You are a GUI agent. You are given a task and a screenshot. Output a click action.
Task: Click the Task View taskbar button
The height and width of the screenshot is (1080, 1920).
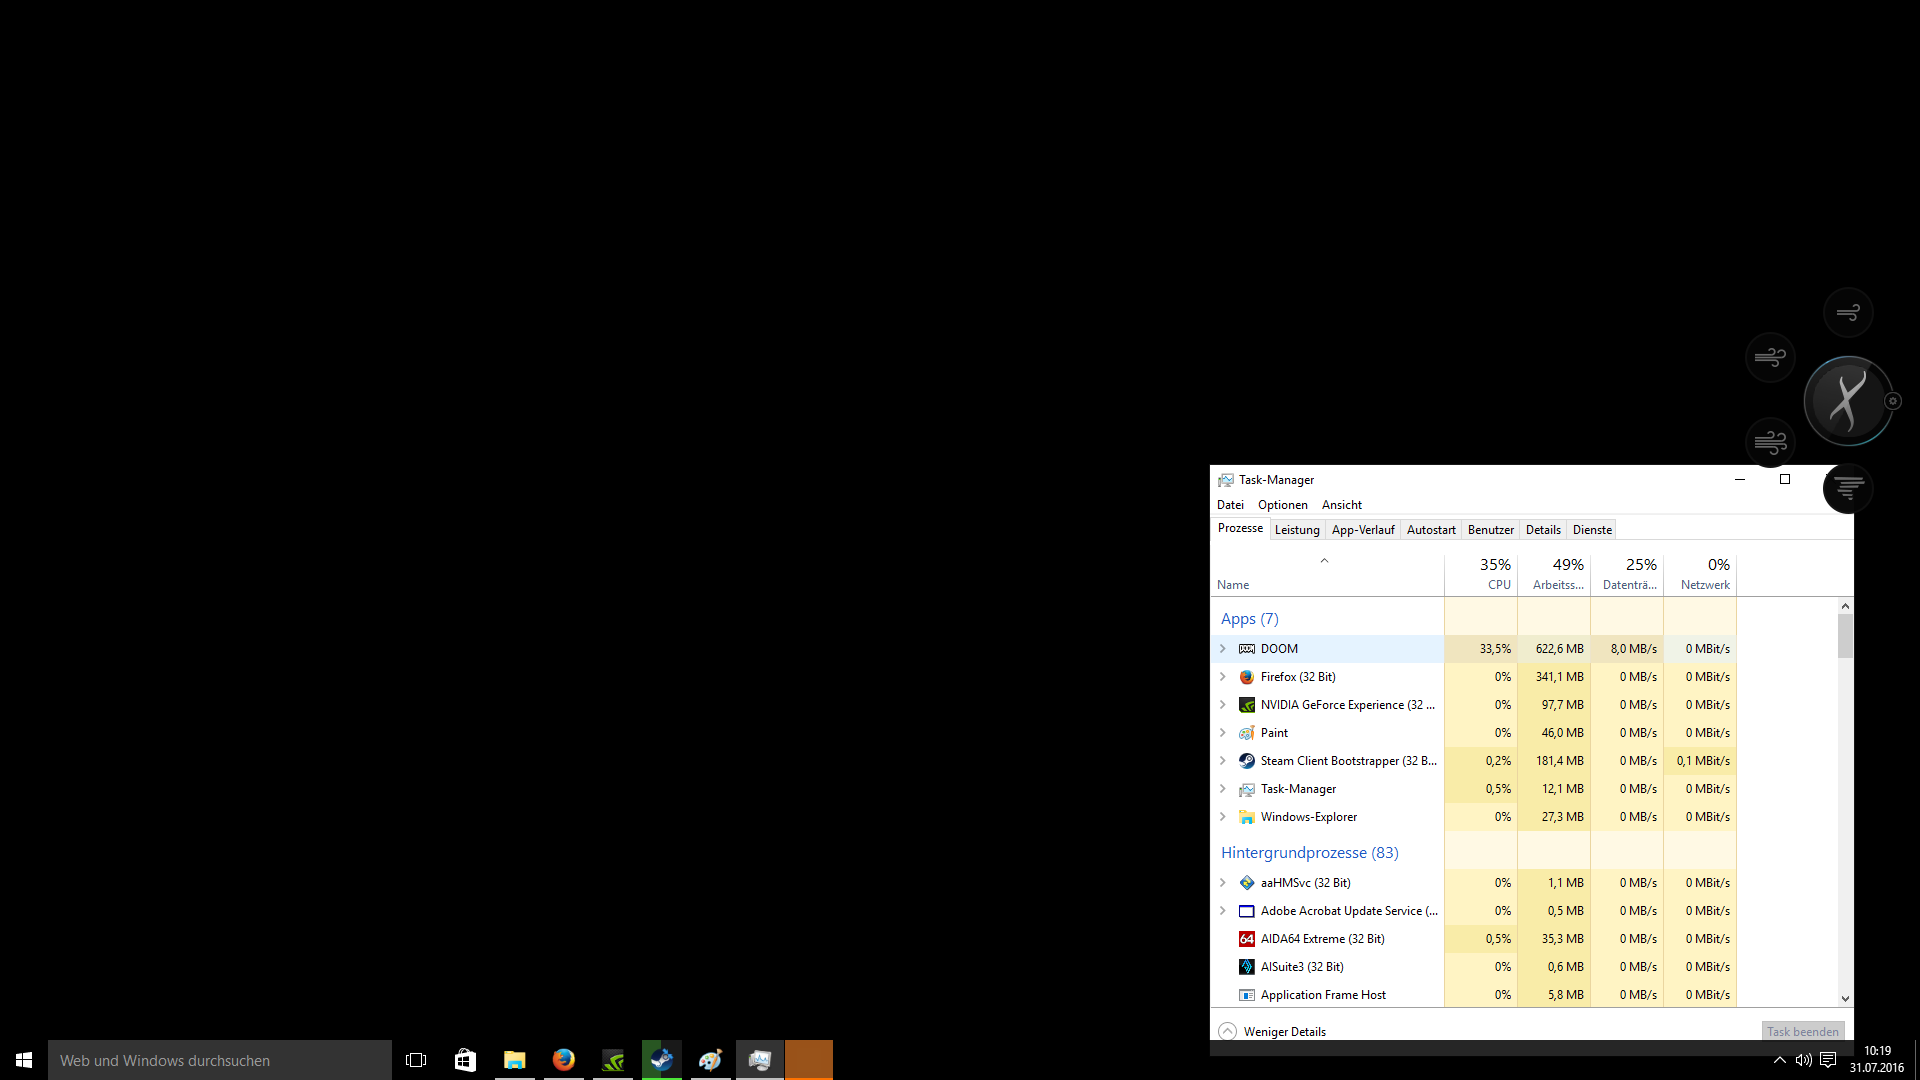click(x=416, y=1060)
